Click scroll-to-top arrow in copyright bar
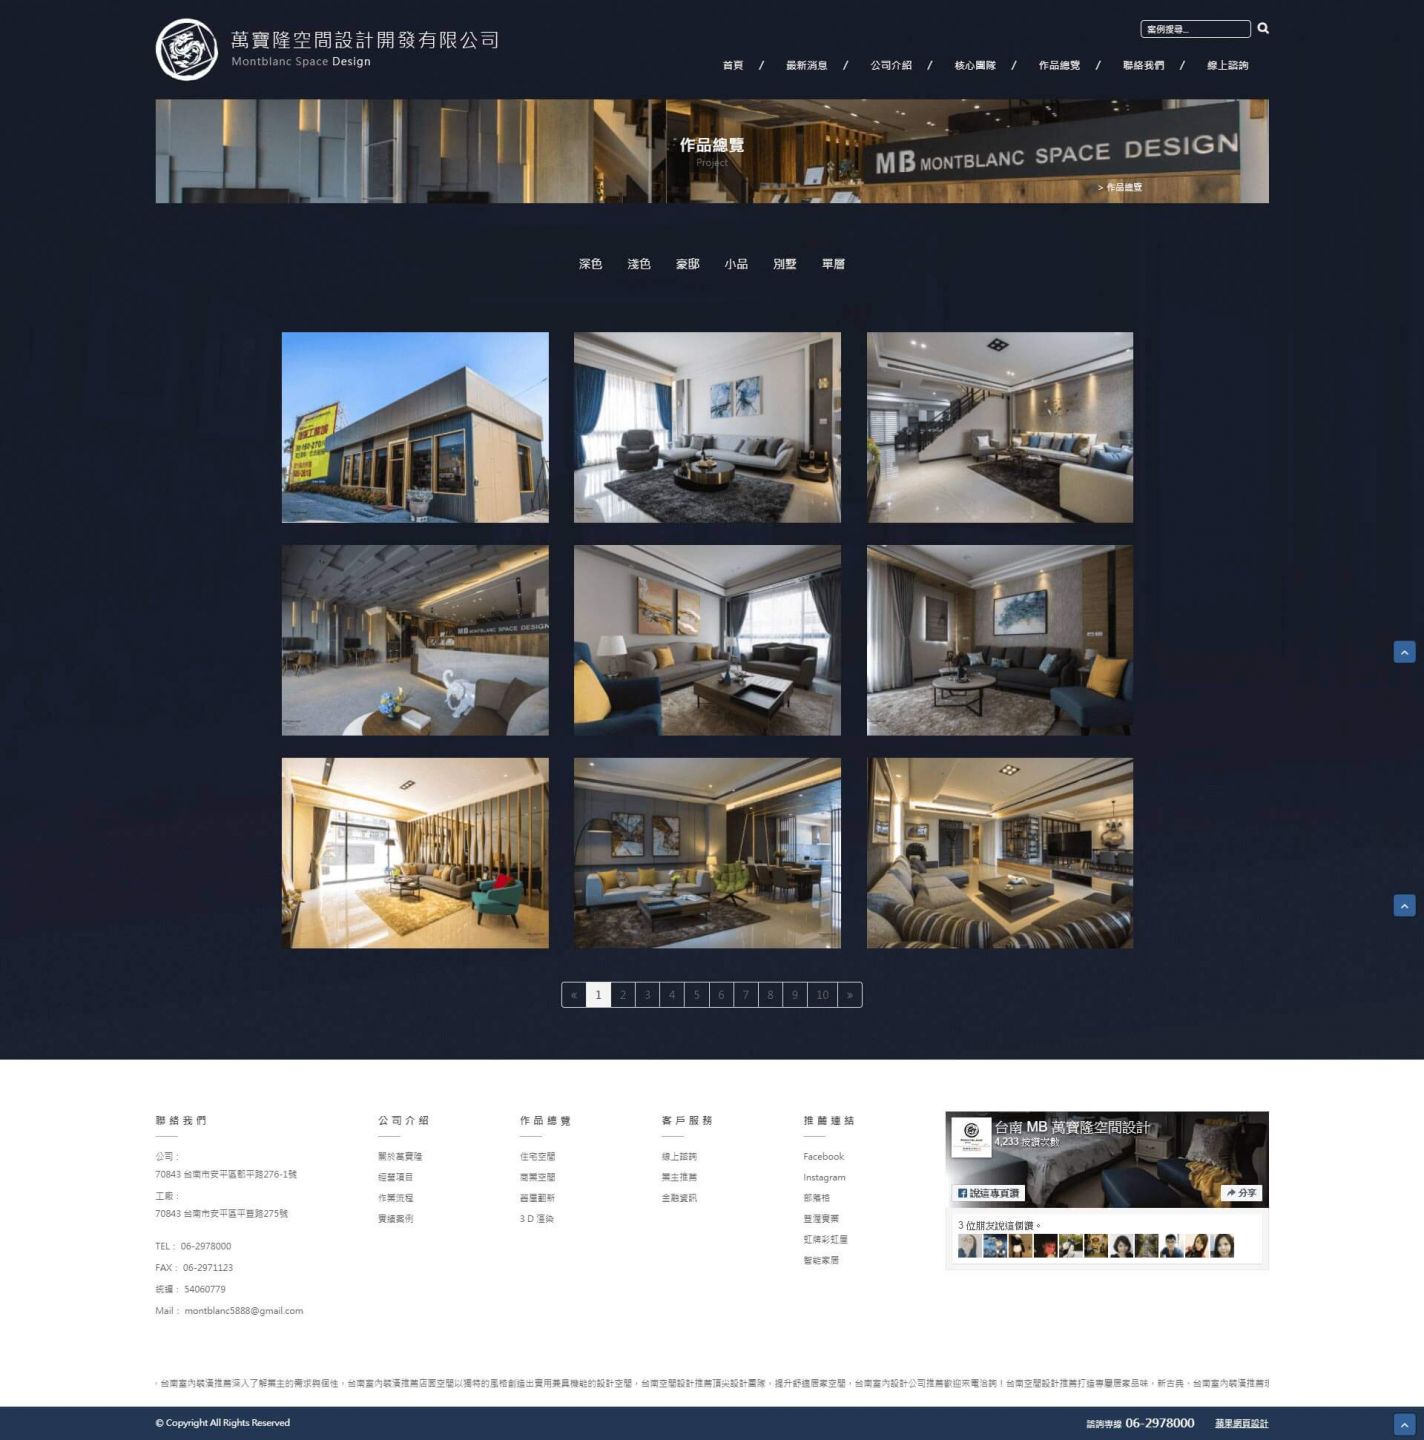The width and height of the screenshot is (1424, 1440). pos(1404,1424)
